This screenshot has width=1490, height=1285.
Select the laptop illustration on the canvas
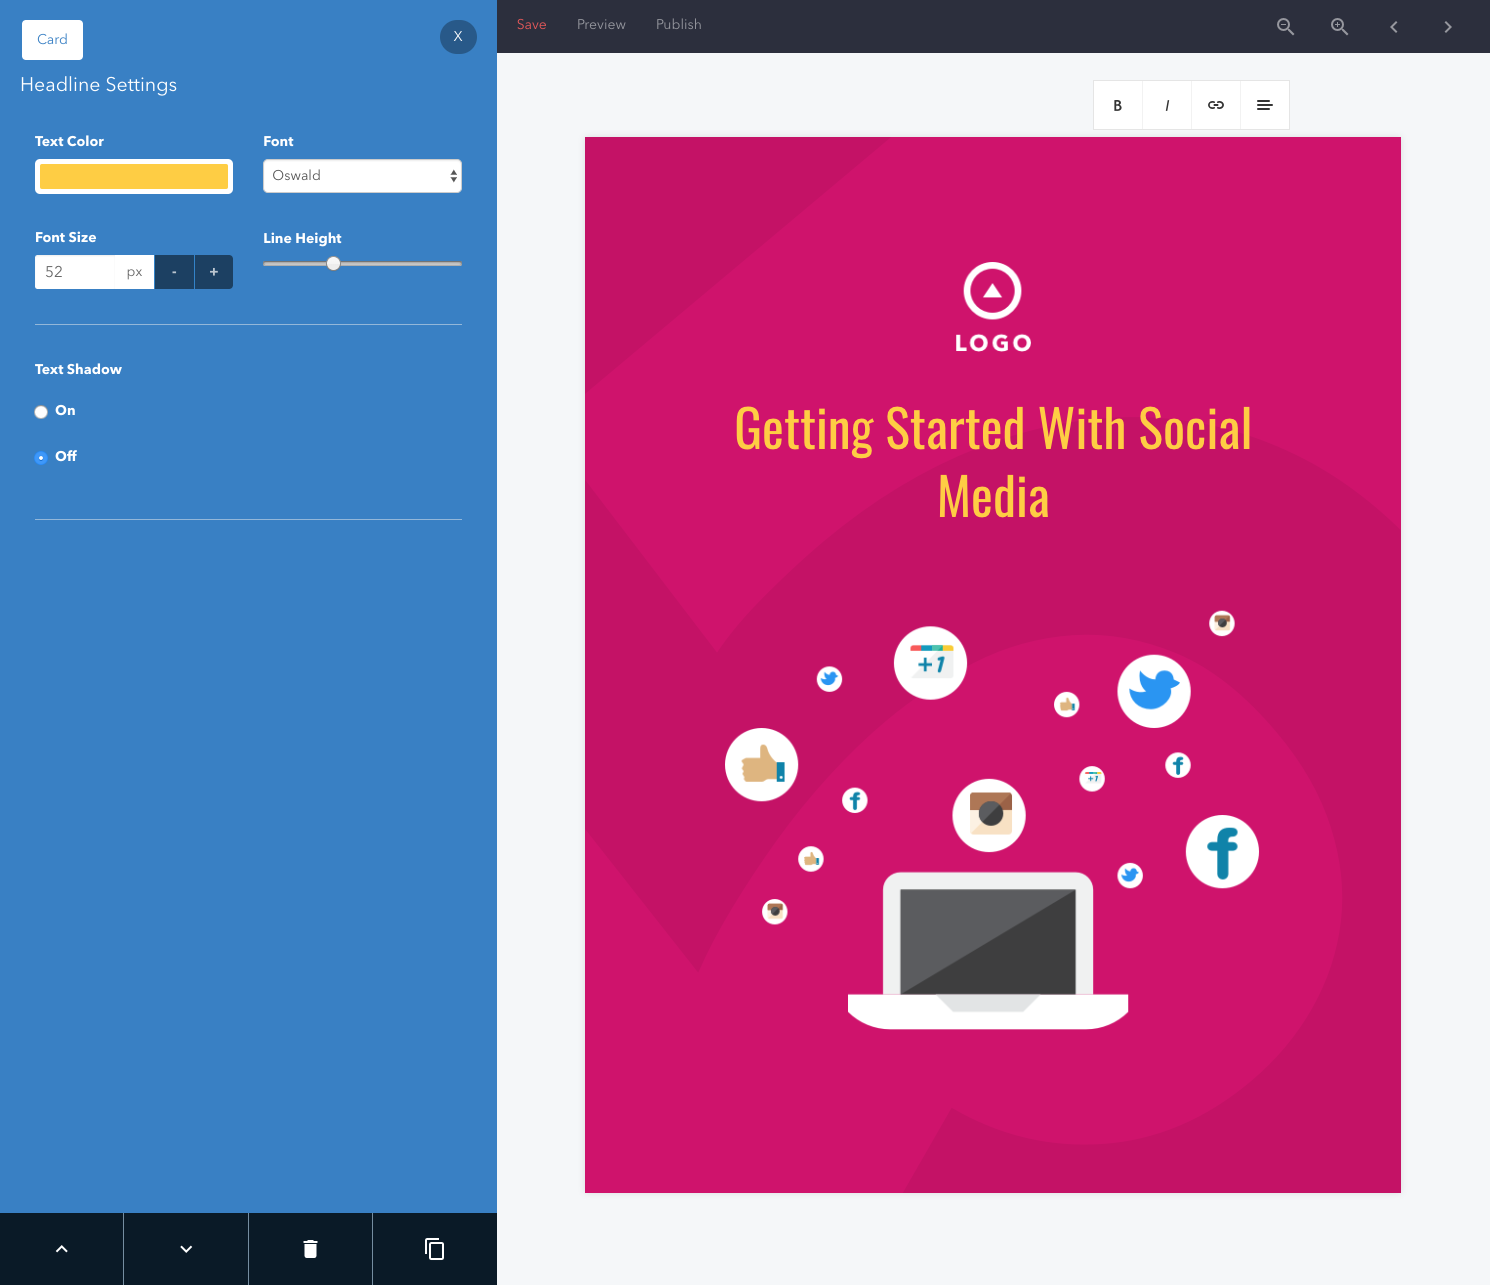(988, 950)
